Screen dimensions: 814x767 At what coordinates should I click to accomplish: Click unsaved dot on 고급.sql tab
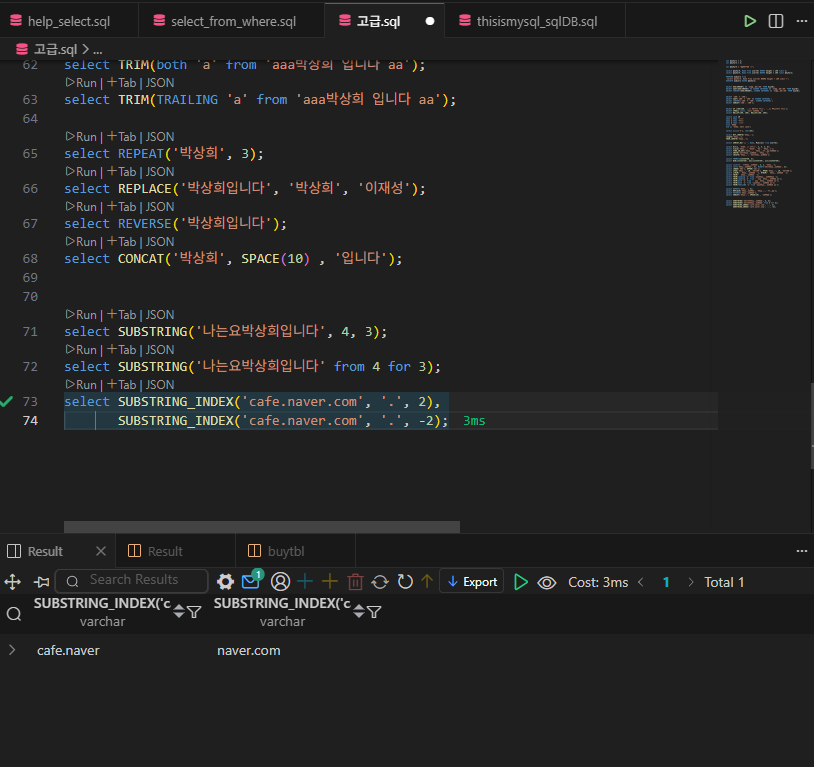pyautogui.click(x=430, y=21)
